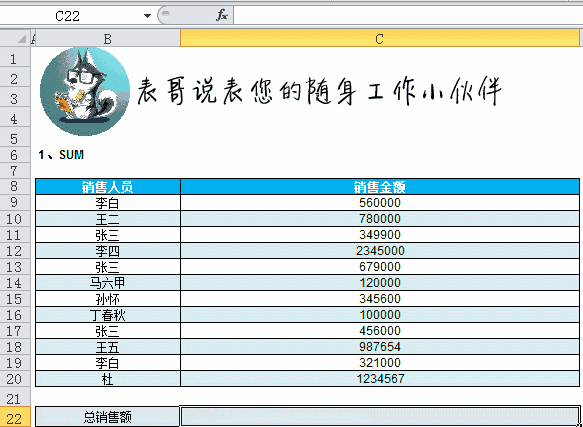Select column C header
The height and width of the screenshot is (427, 583).
pyautogui.click(x=380, y=39)
